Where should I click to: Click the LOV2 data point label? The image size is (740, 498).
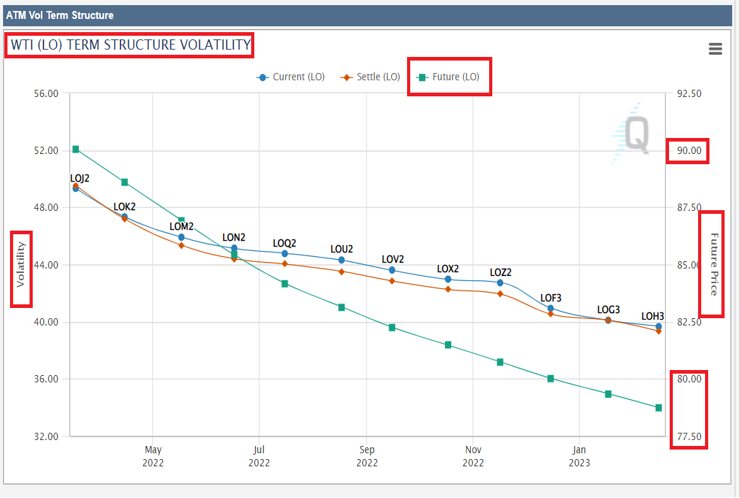pyautogui.click(x=392, y=259)
